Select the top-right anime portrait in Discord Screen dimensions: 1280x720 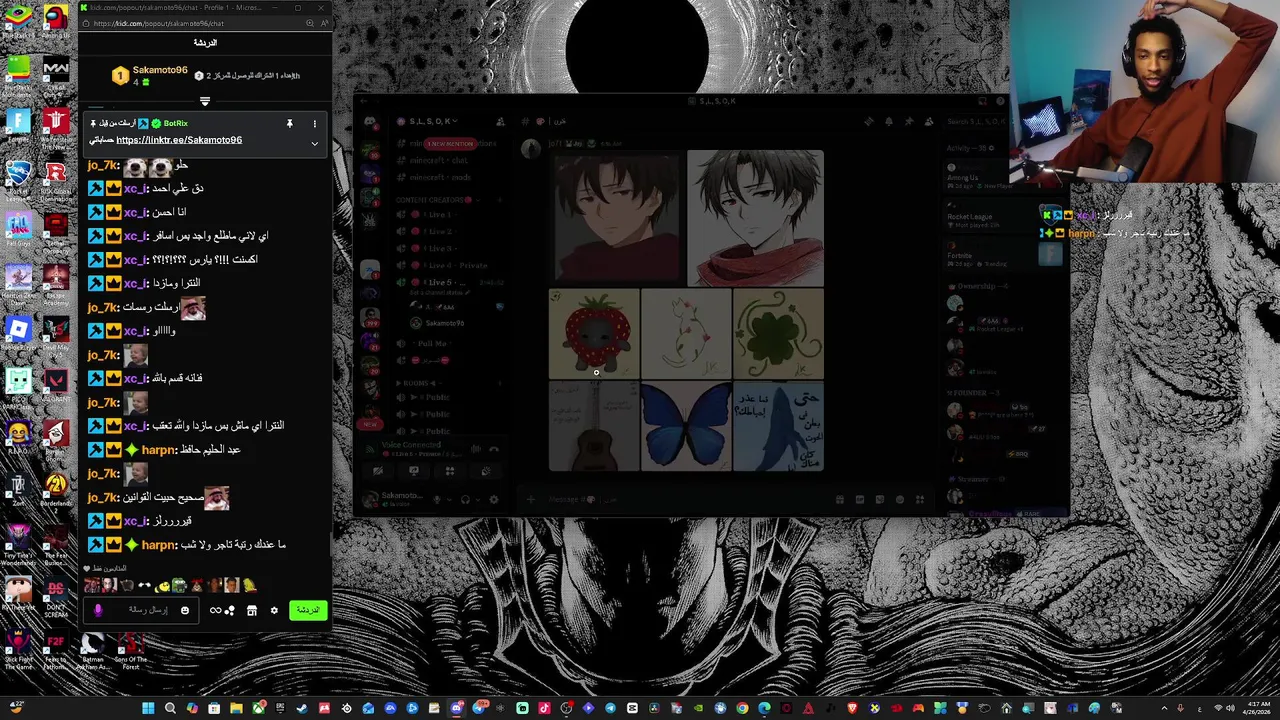755,219
